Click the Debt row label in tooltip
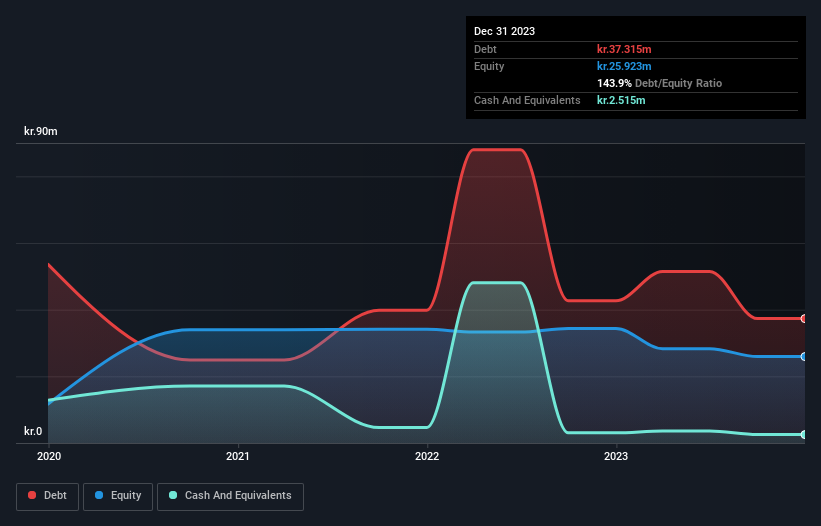Viewport: 821px width, 526px height. (485, 49)
